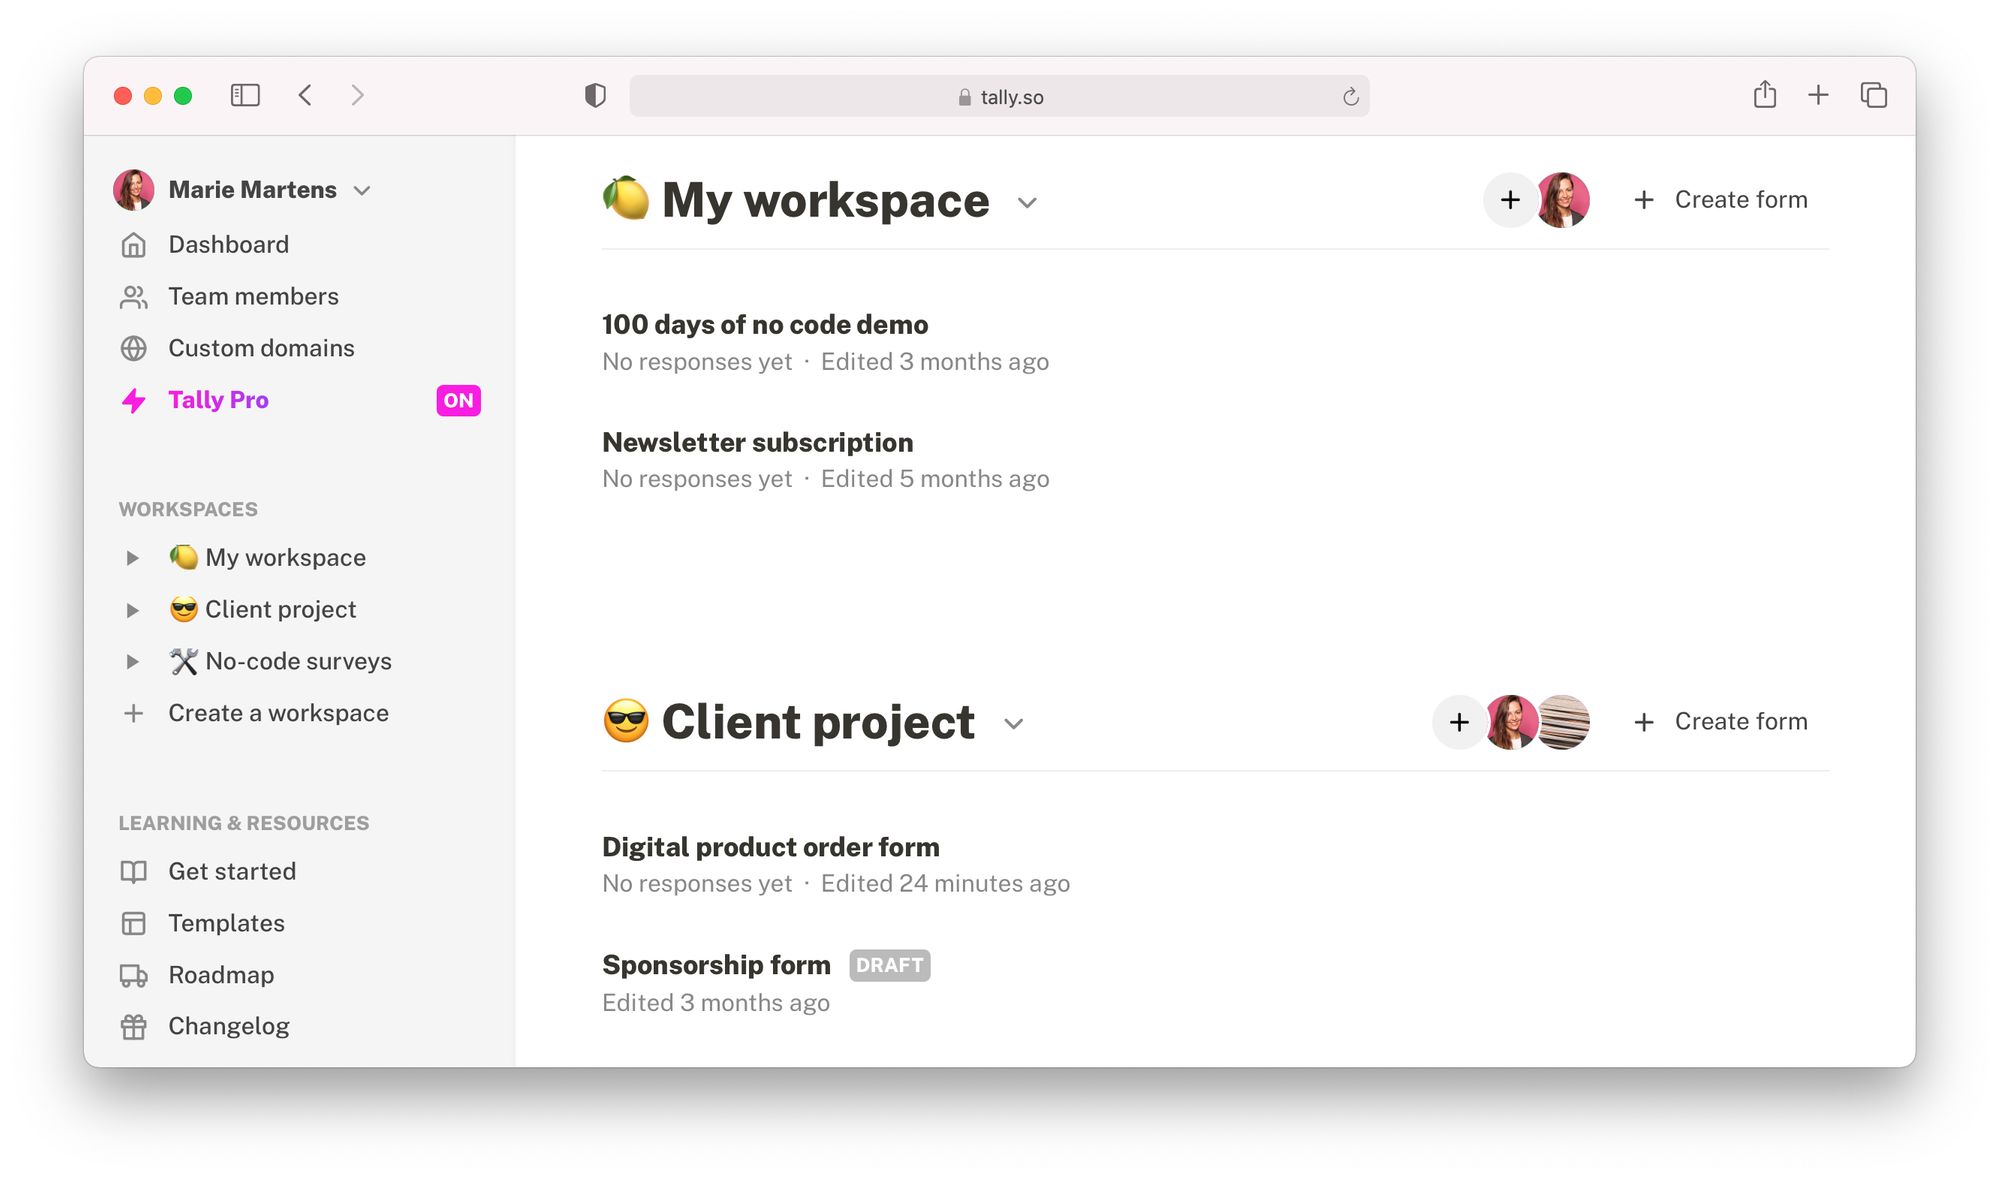Viewport: 2000px width, 1179px height.
Task: Open the My workspace heading dropdown chevron
Action: (1027, 203)
